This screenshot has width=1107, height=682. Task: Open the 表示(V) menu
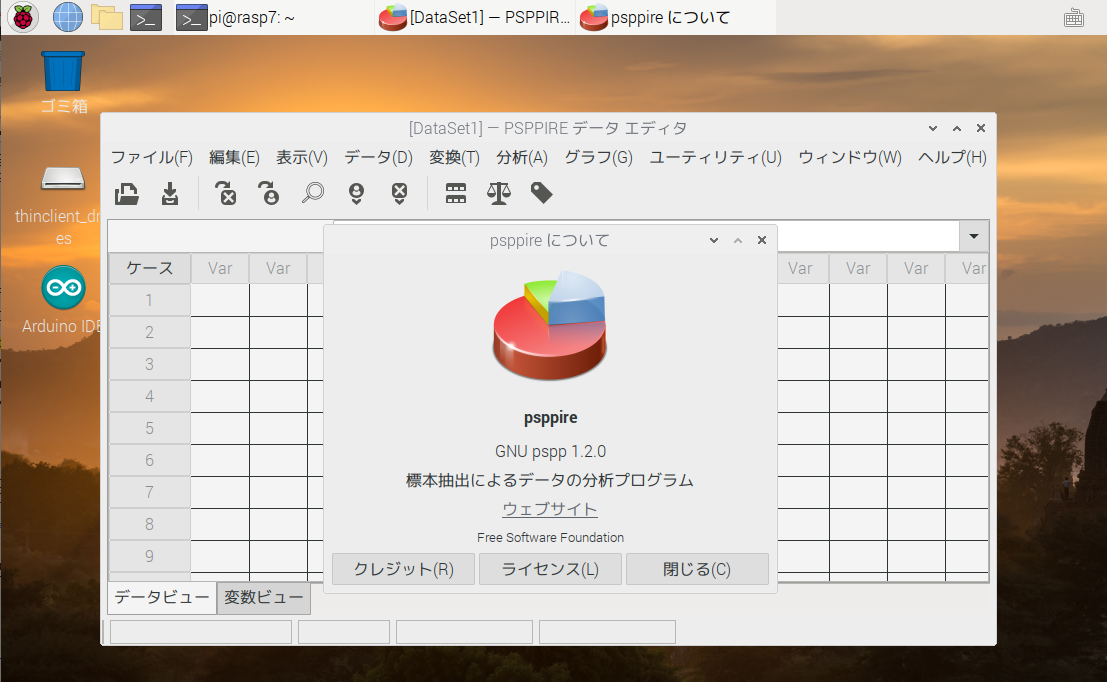tap(301, 157)
